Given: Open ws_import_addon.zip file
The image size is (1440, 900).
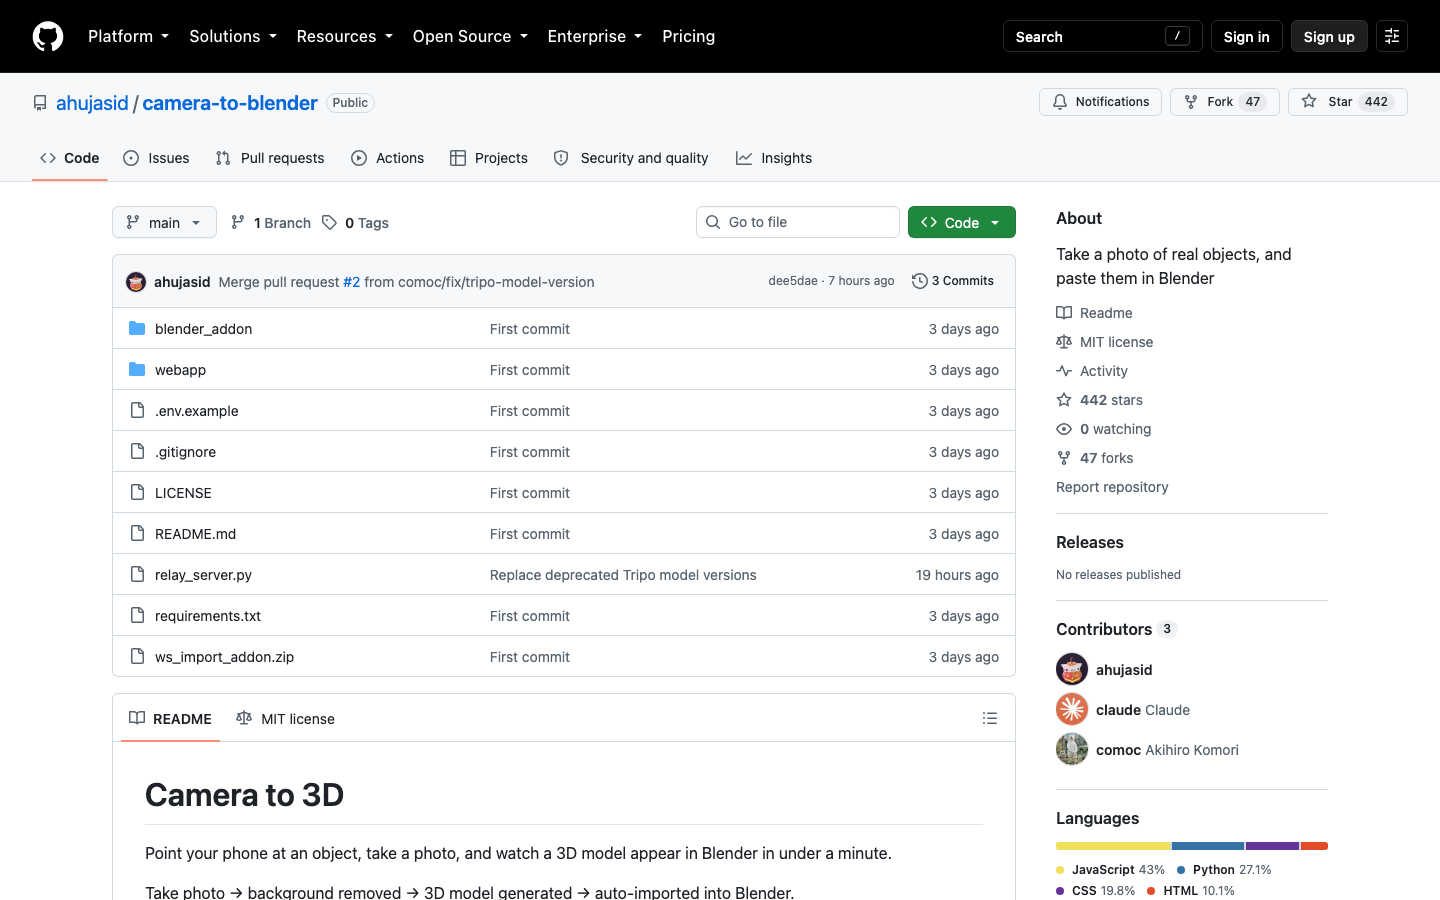Looking at the screenshot, I should 224,657.
